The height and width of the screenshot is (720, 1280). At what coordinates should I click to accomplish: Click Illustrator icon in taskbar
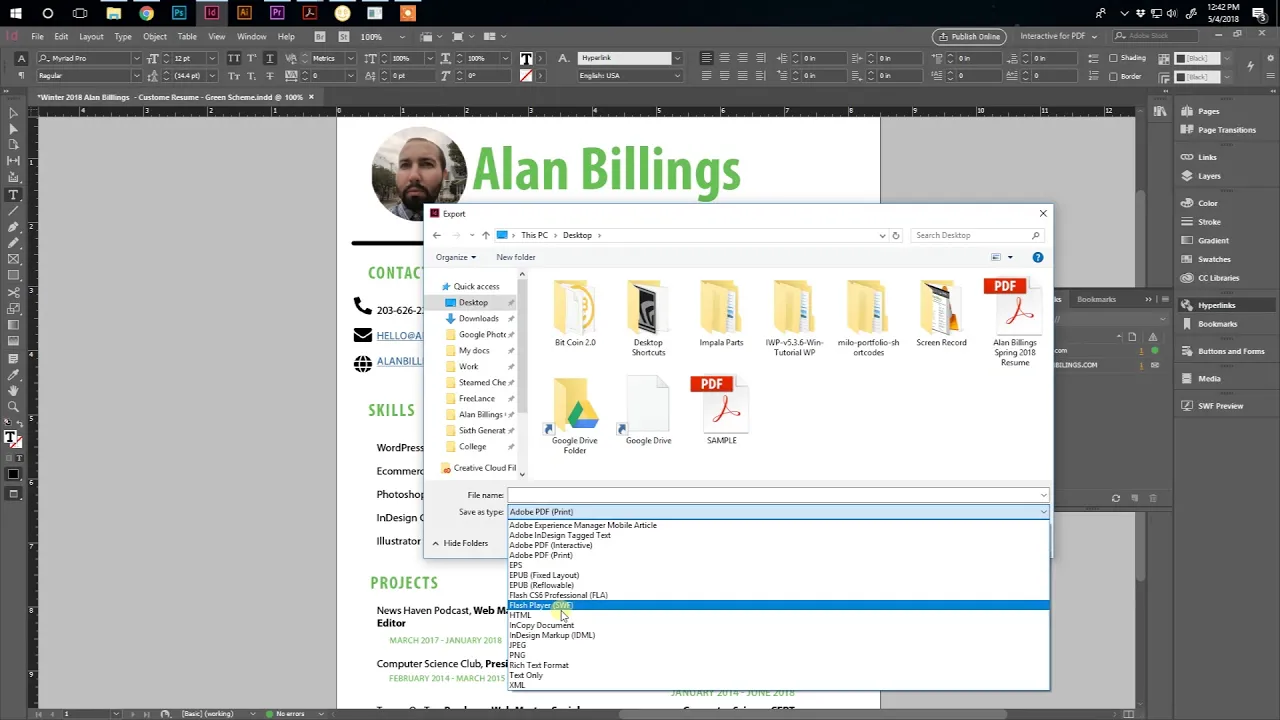(x=244, y=13)
